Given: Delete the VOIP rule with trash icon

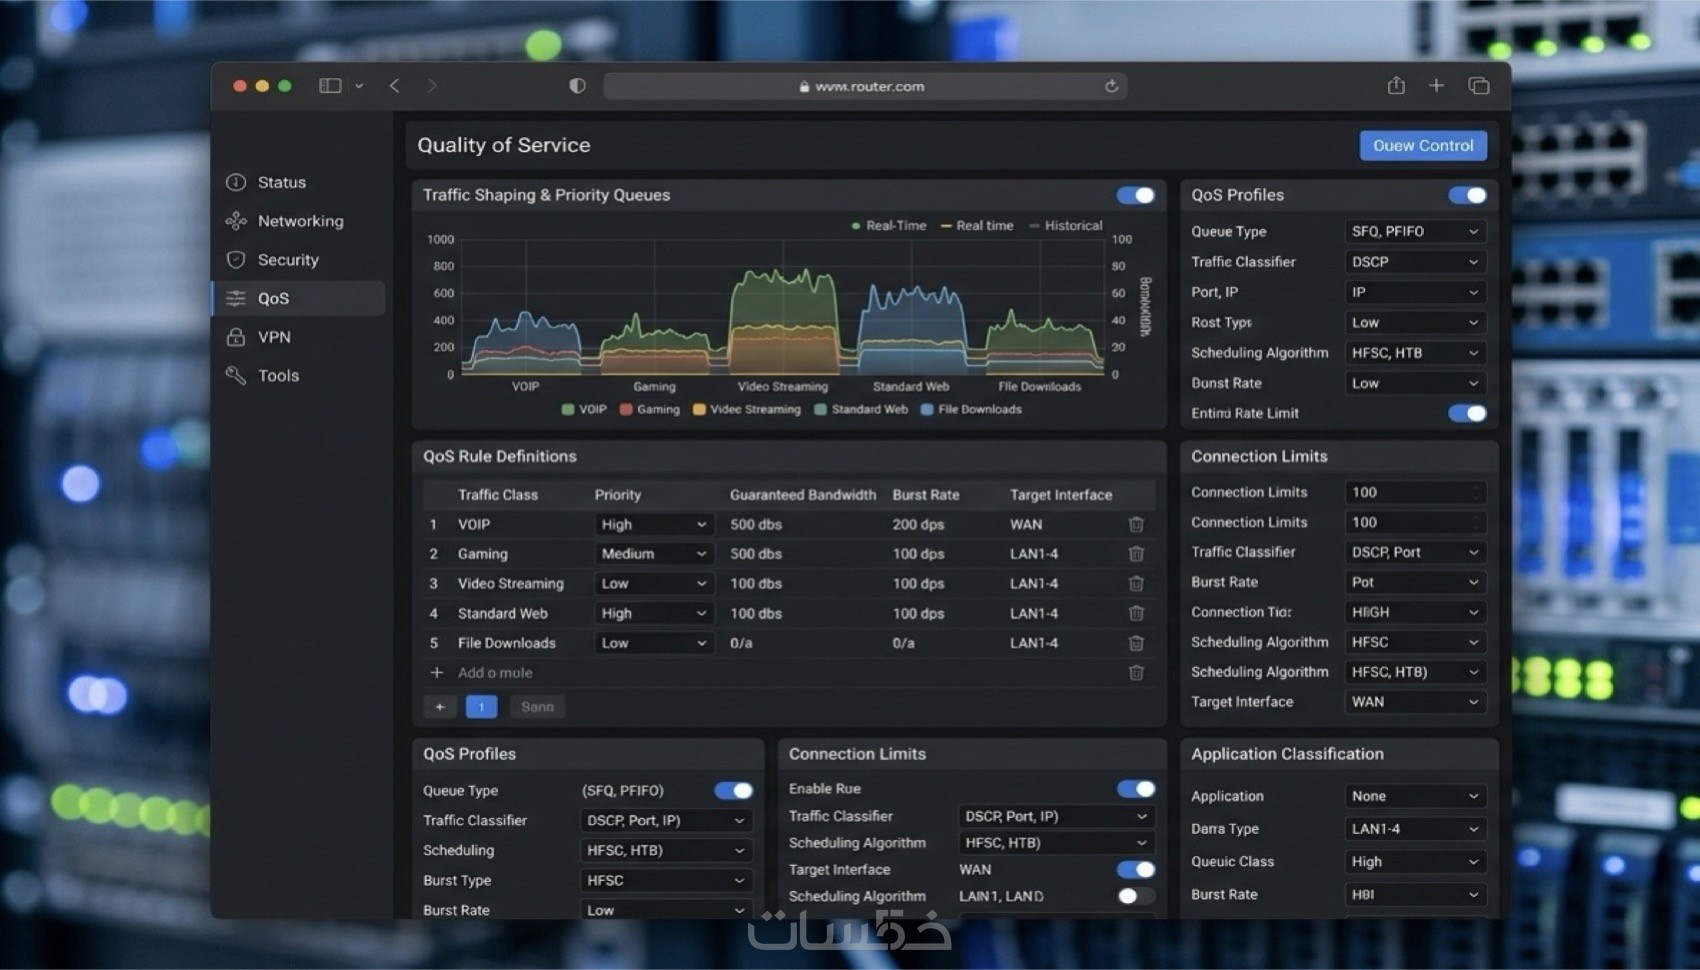Looking at the screenshot, I should point(1136,524).
